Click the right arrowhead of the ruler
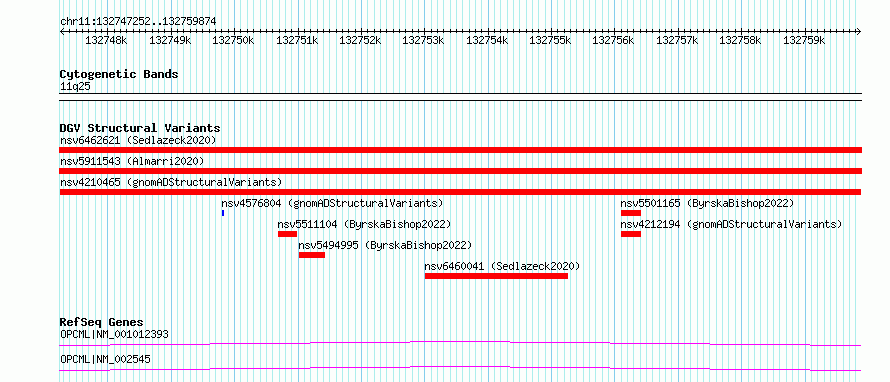Screen dimensions: 890x382 pyautogui.click(x=859, y=32)
